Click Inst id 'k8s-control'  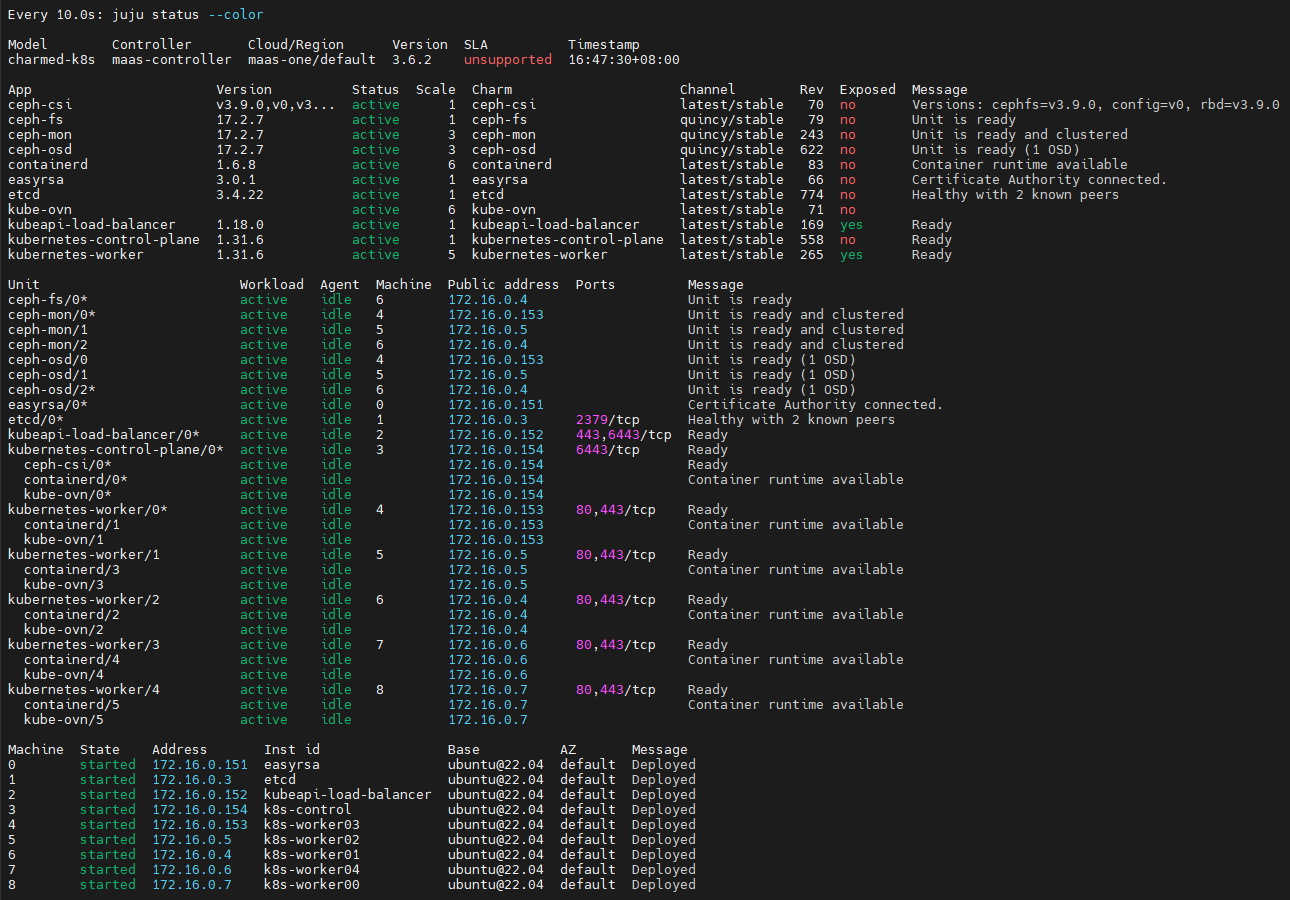click(308, 810)
